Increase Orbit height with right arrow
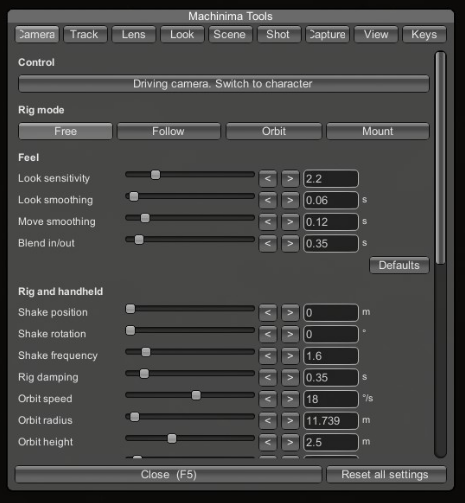465x503 pixels. pyautogui.click(x=290, y=443)
